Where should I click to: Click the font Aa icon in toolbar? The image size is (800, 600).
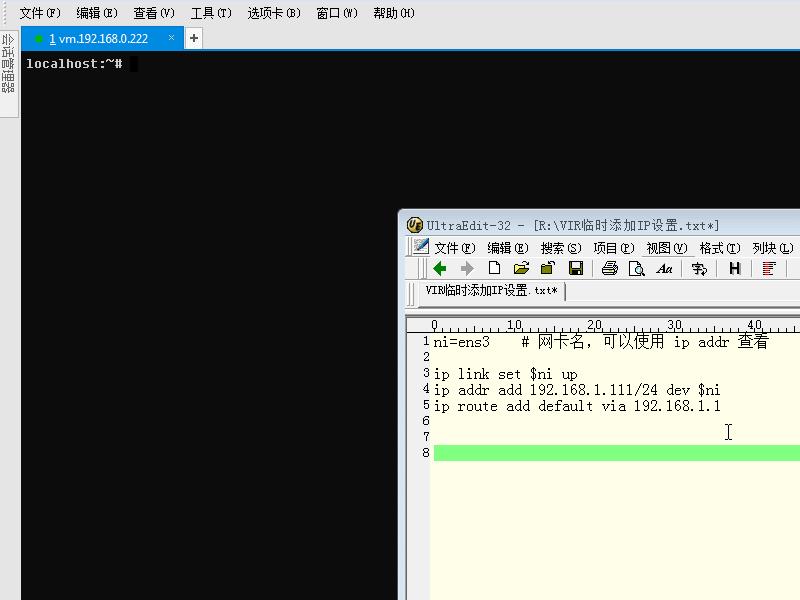click(664, 268)
